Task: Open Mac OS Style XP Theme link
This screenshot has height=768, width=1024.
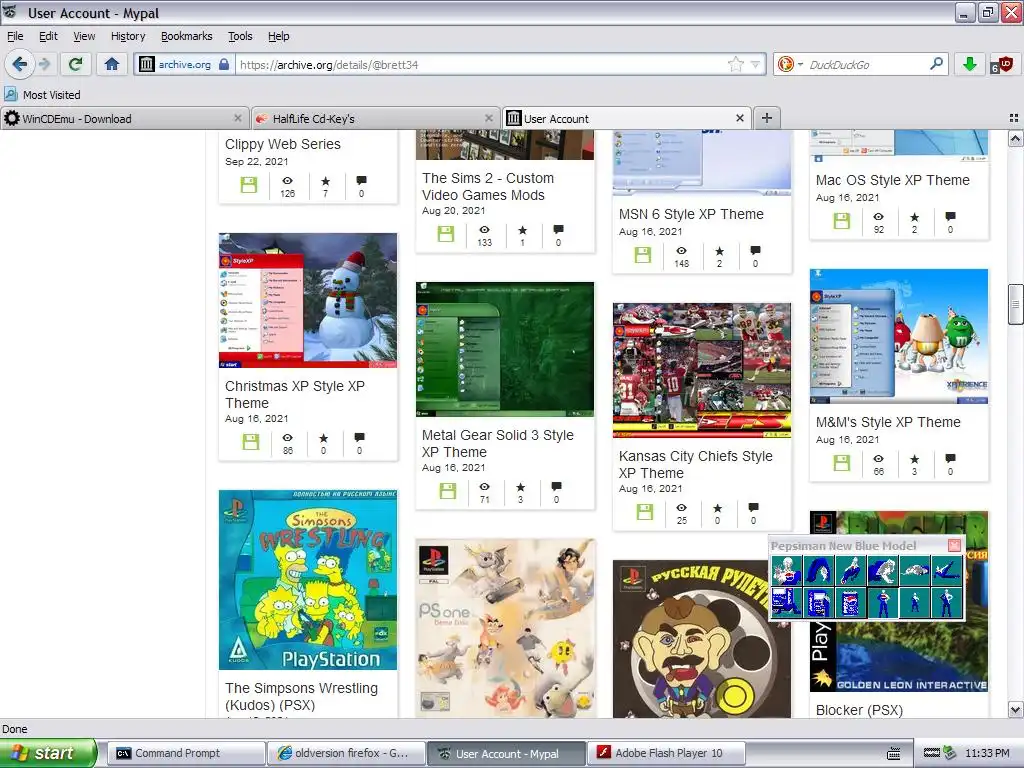Action: point(893,180)
